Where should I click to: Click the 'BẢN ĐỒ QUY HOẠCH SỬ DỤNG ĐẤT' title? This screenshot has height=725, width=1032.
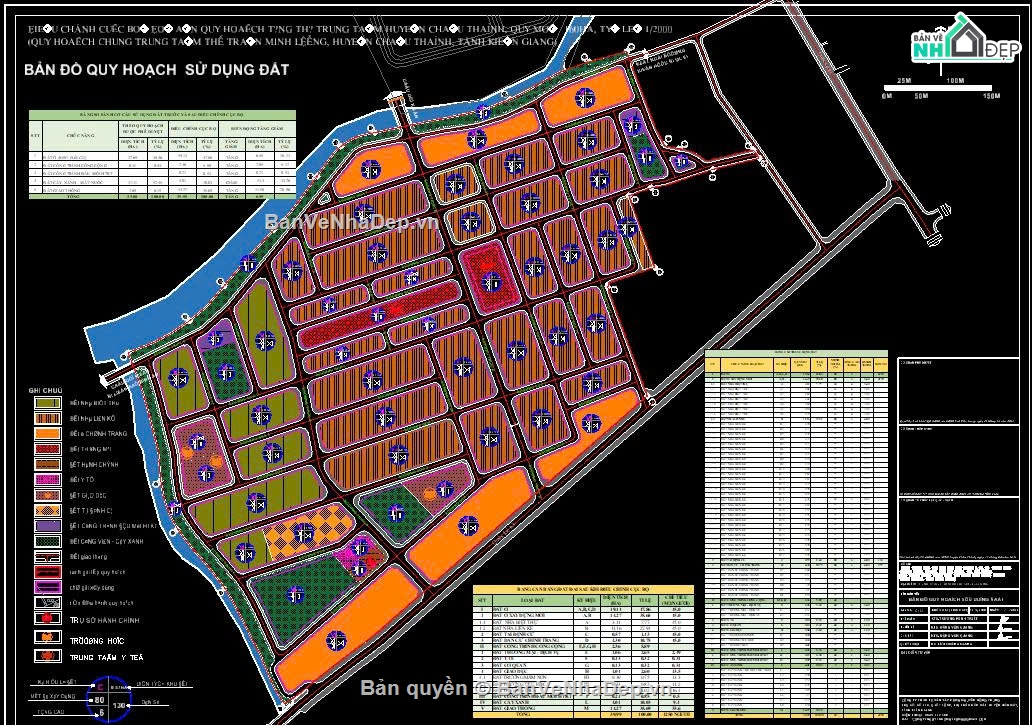point(157,70)
